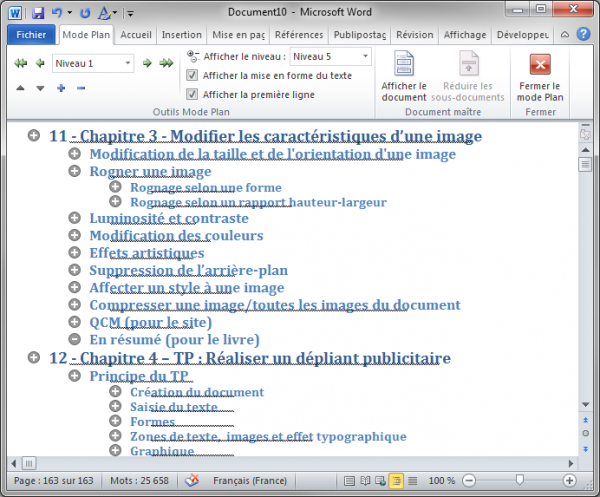Click the Move Up triangle in outline tools
The height and width of the screenshot is (497, 600).
pos(21,89)
